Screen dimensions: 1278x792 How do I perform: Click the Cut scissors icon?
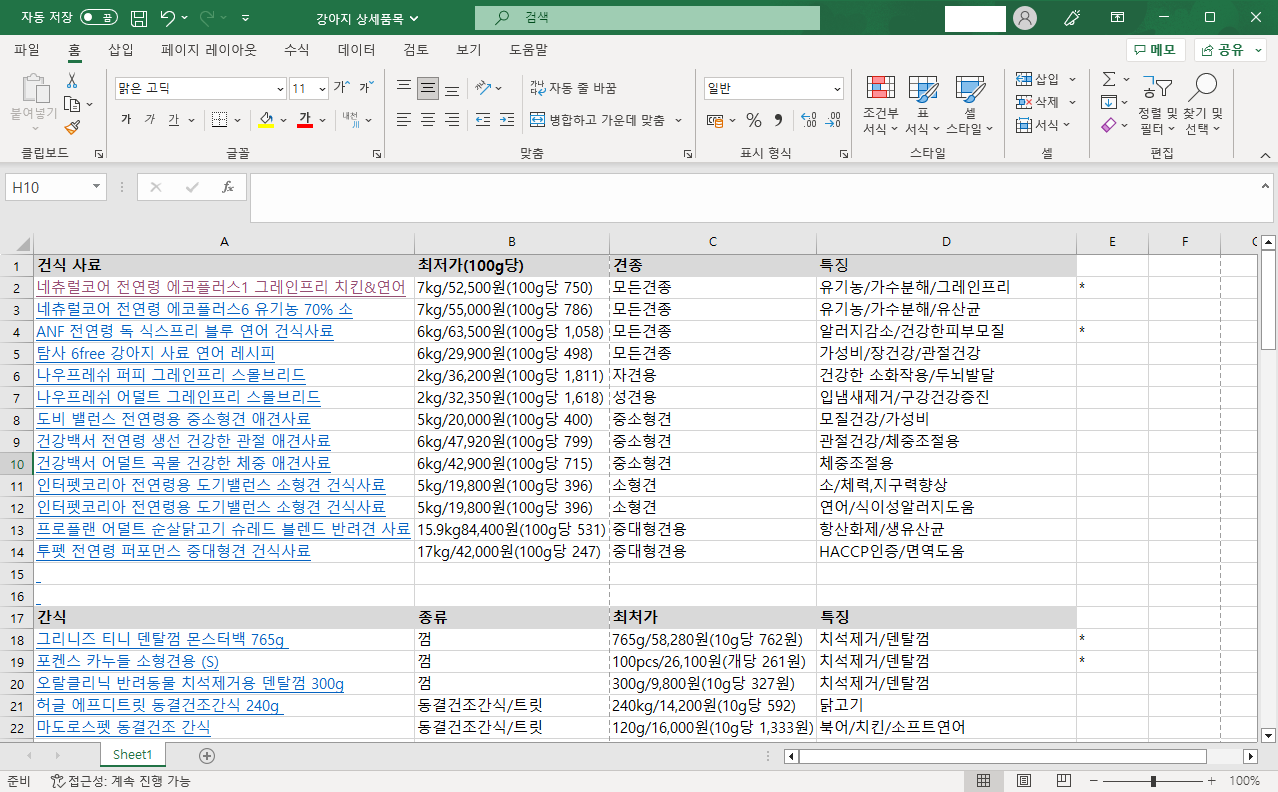click(x=72, y=80)
